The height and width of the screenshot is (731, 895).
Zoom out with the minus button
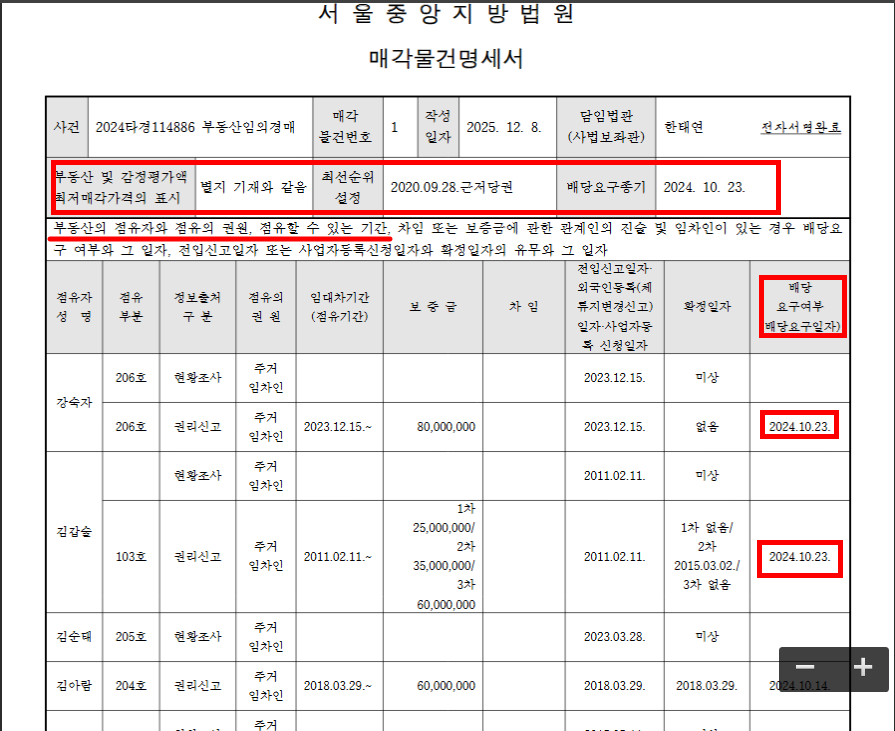point(805,668)
